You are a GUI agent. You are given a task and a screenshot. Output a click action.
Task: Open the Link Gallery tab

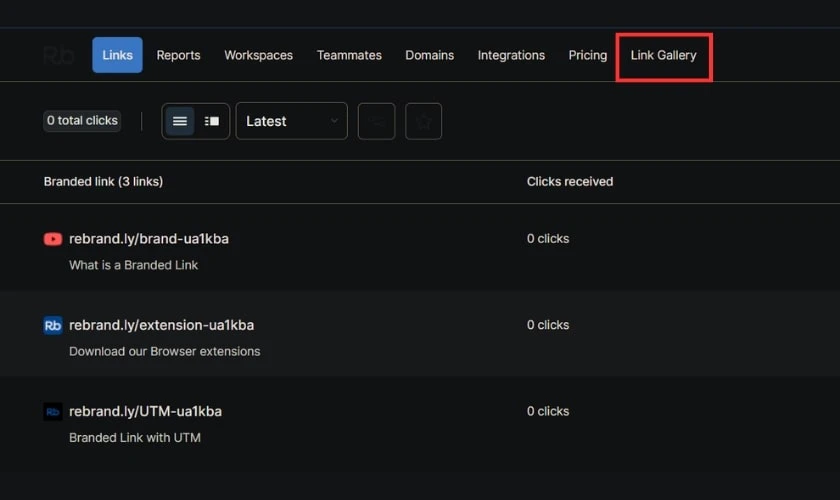coord(663,55)
